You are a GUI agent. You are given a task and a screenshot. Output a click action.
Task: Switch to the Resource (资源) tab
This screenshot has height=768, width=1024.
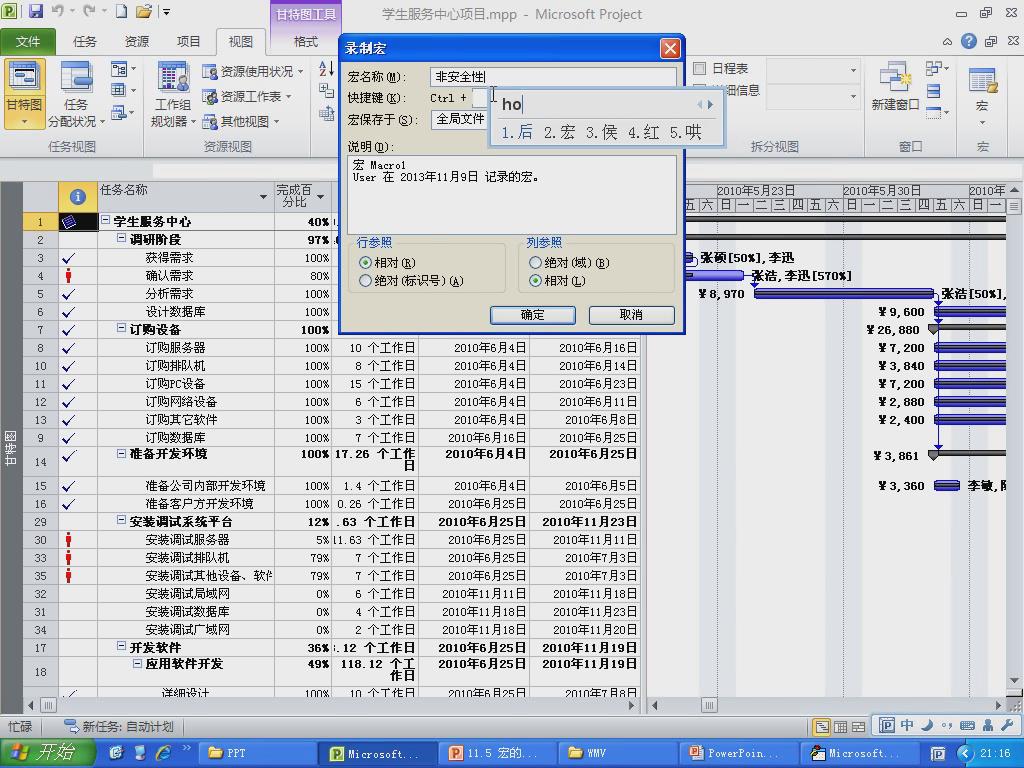[x=136, y=42]
